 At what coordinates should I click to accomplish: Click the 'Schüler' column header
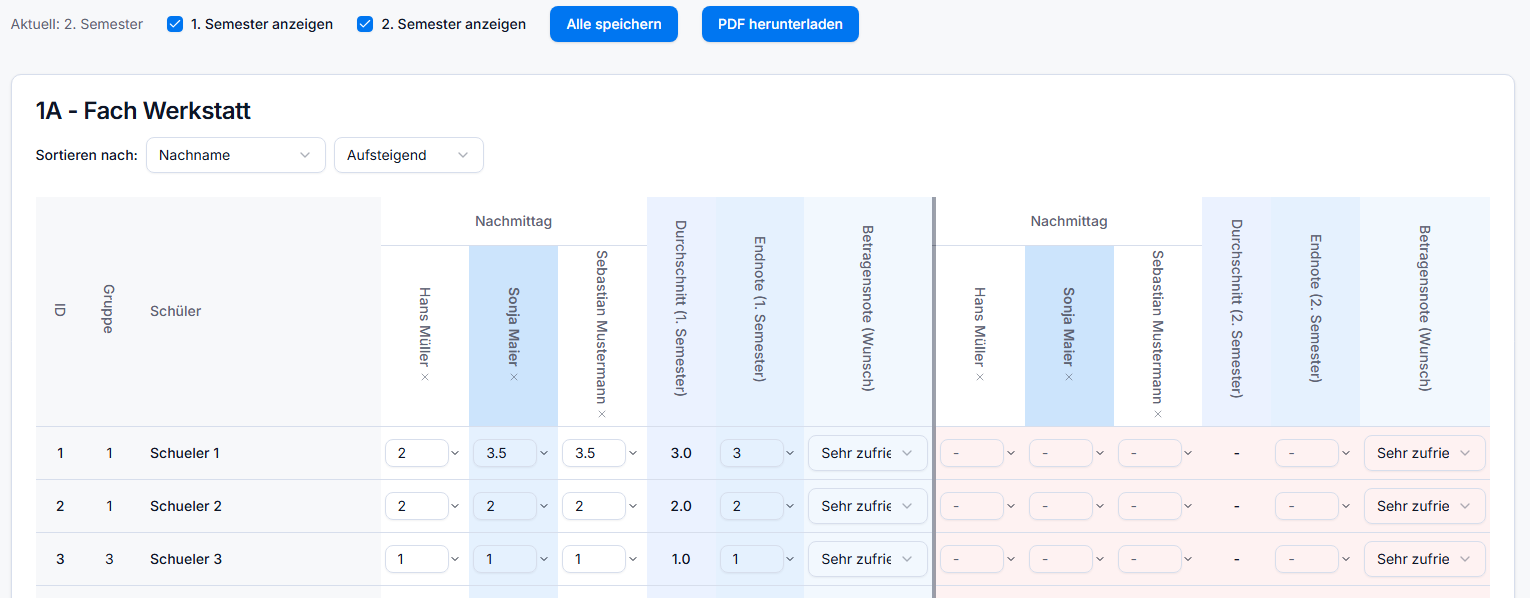tap(176, 311)
